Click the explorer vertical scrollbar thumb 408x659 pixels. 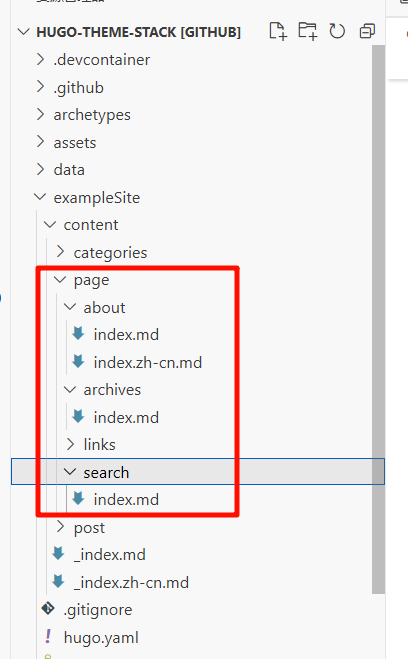tap(378, 319)
